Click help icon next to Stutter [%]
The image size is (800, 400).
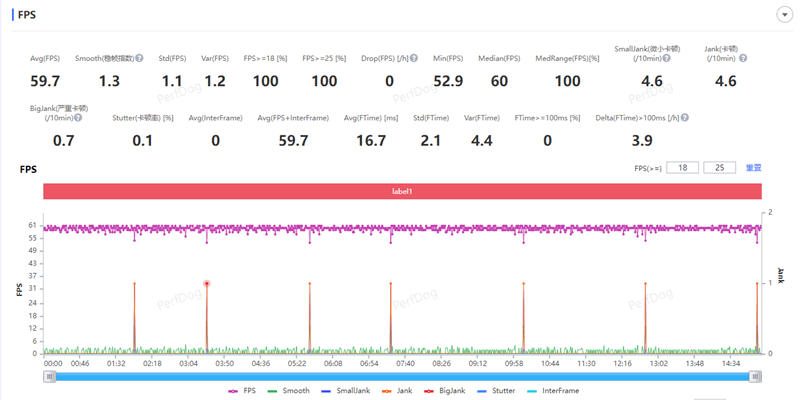pyautogui.click(x=181, y=118)
